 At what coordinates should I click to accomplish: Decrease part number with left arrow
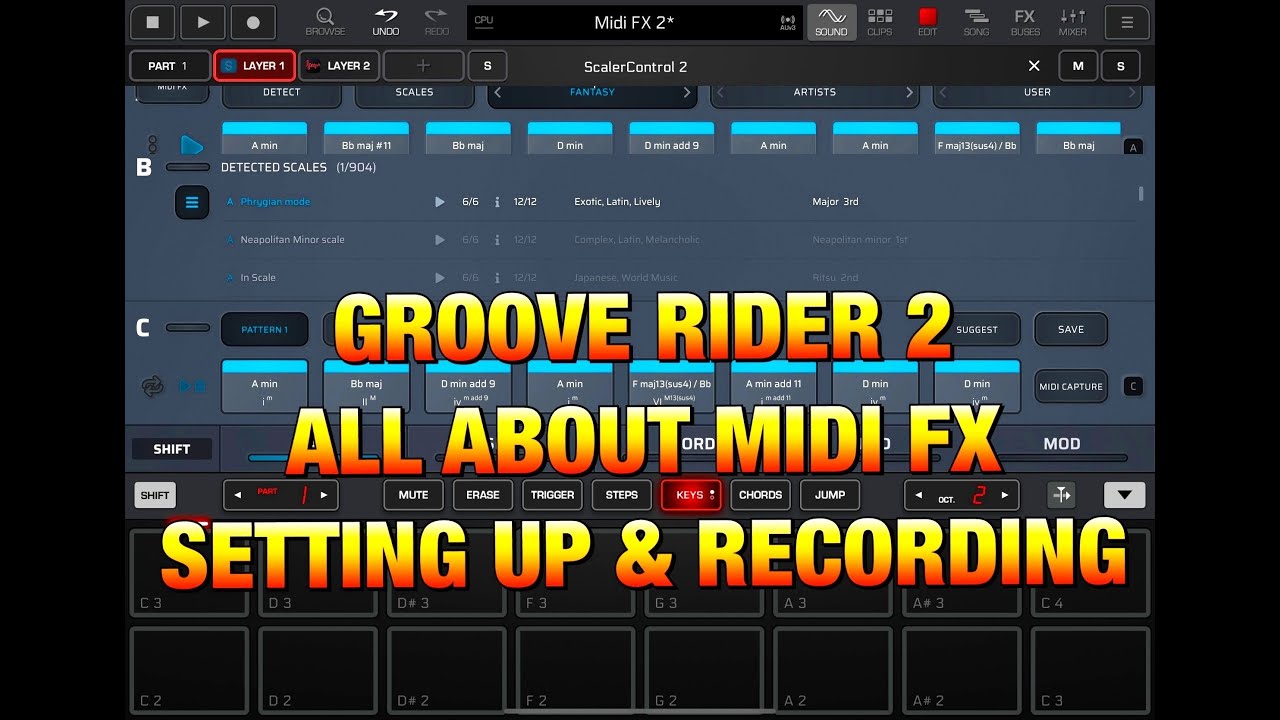pos(238,495)
